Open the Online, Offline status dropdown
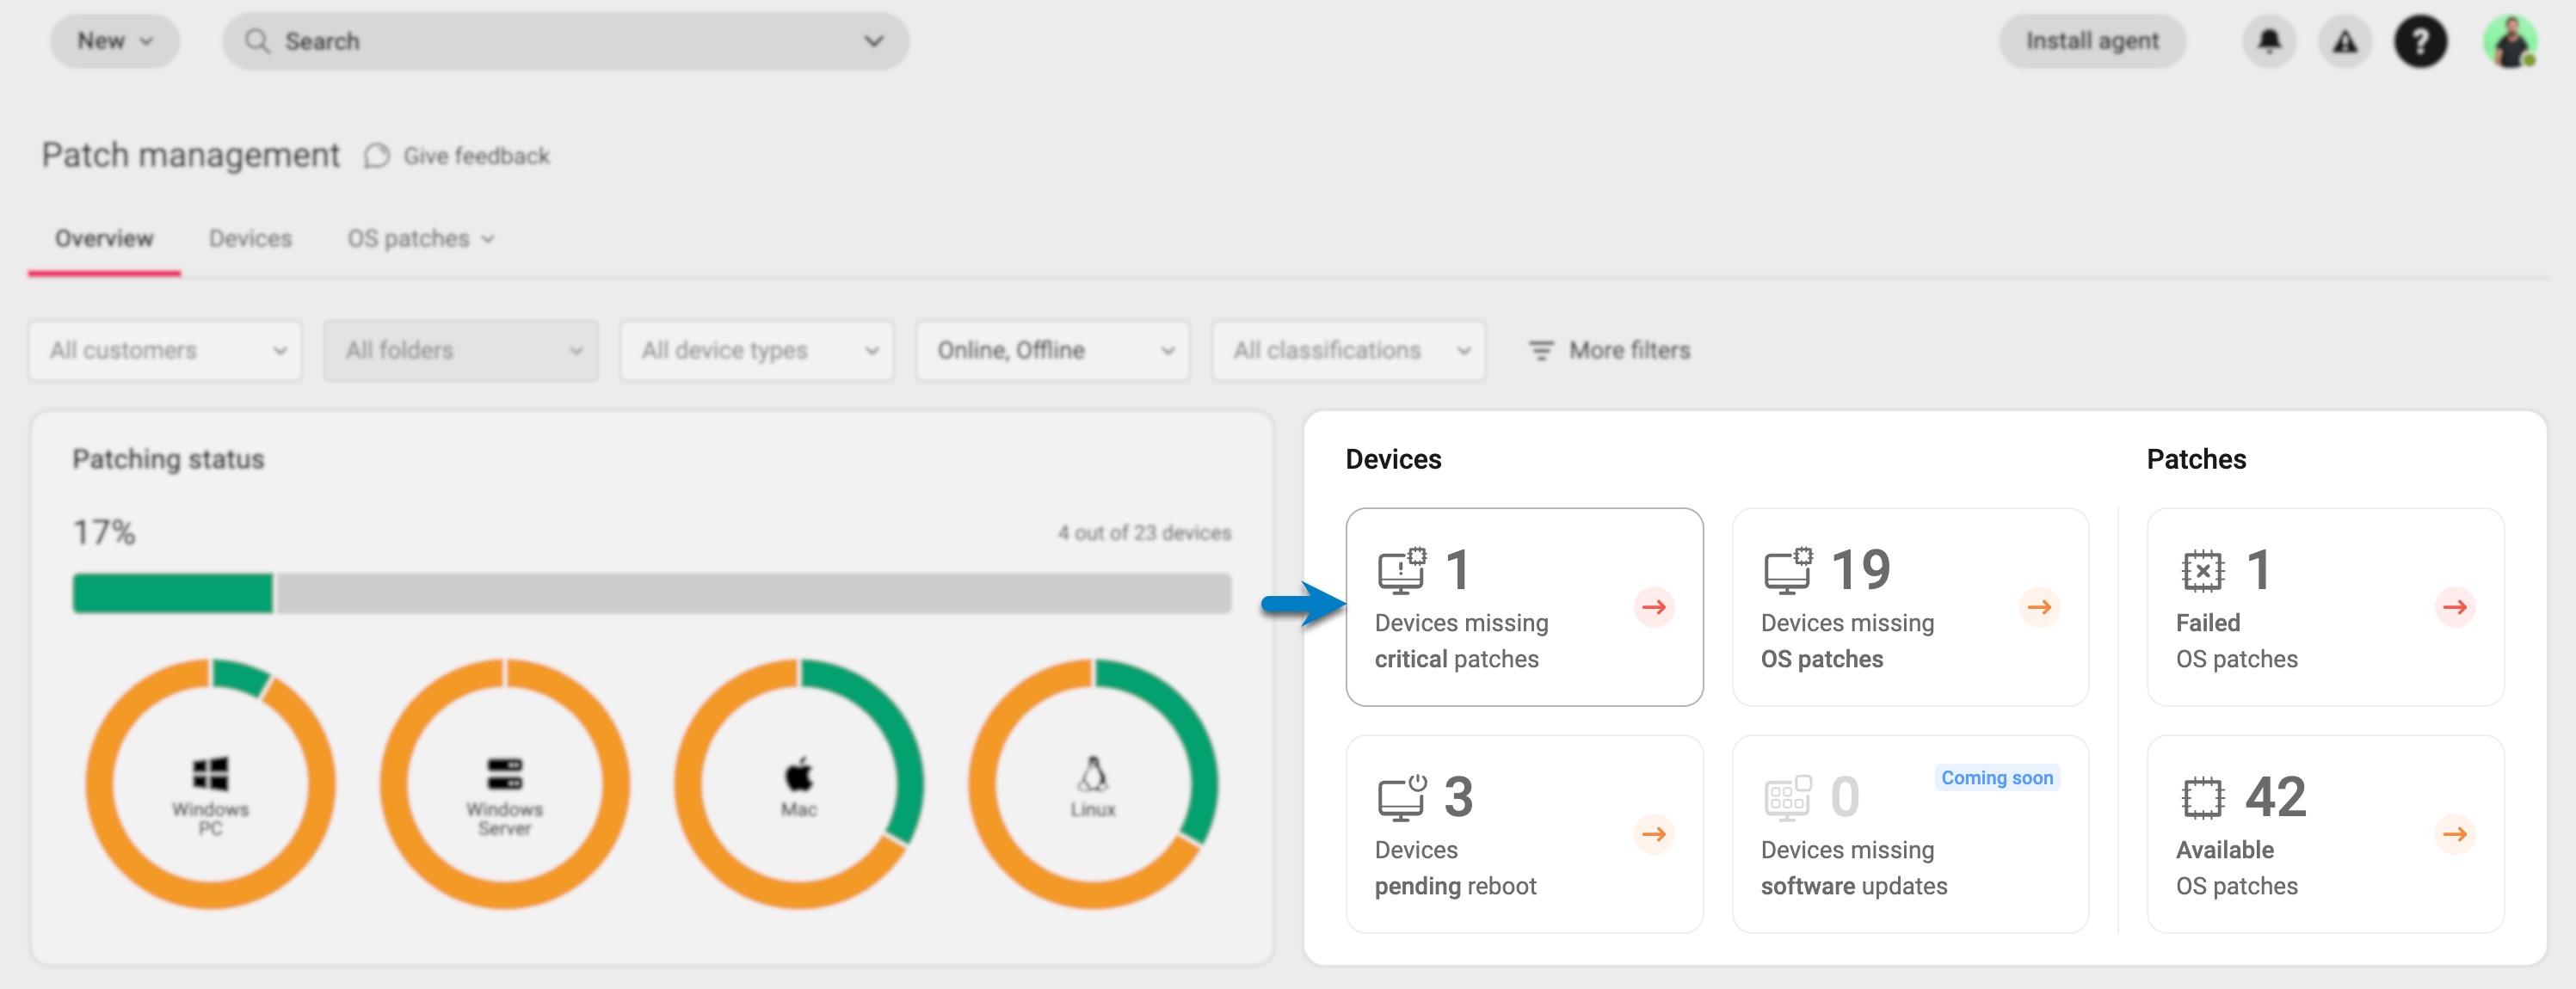This screenshot has width=2576, height=989. click(x=1053, y=350)
